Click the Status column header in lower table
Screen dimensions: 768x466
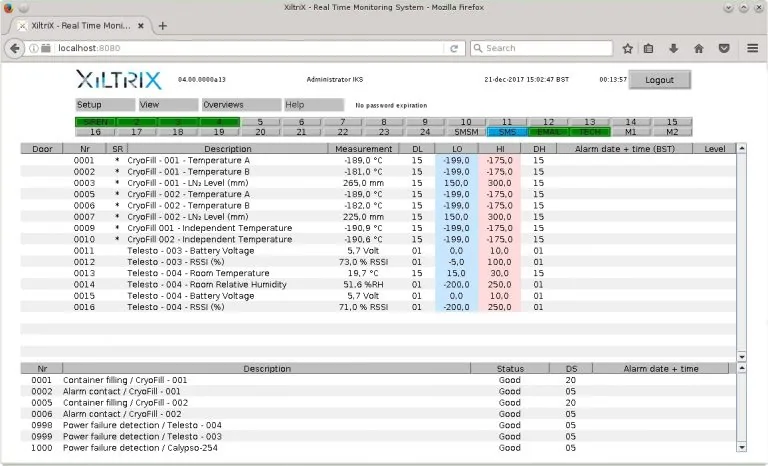(510, 368)
